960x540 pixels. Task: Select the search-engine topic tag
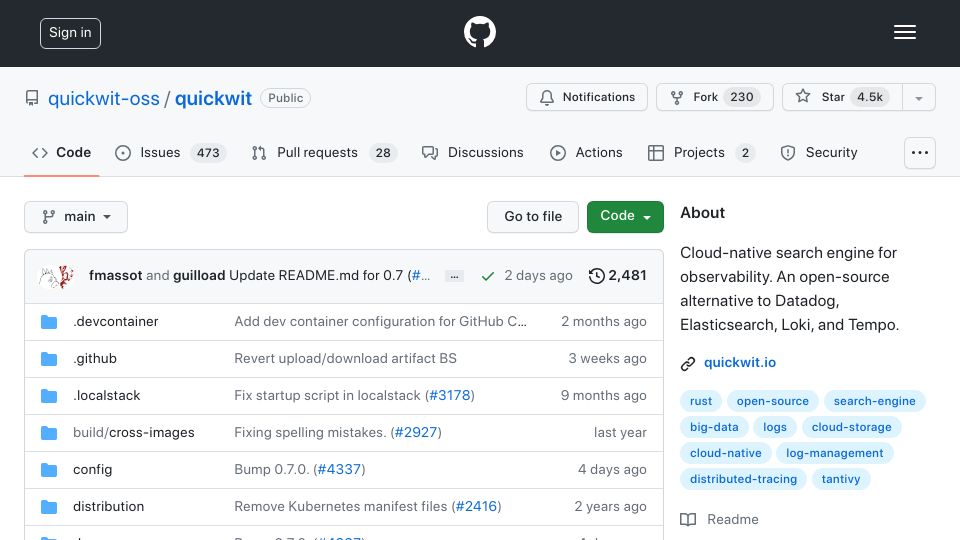(x=874, y=401)
